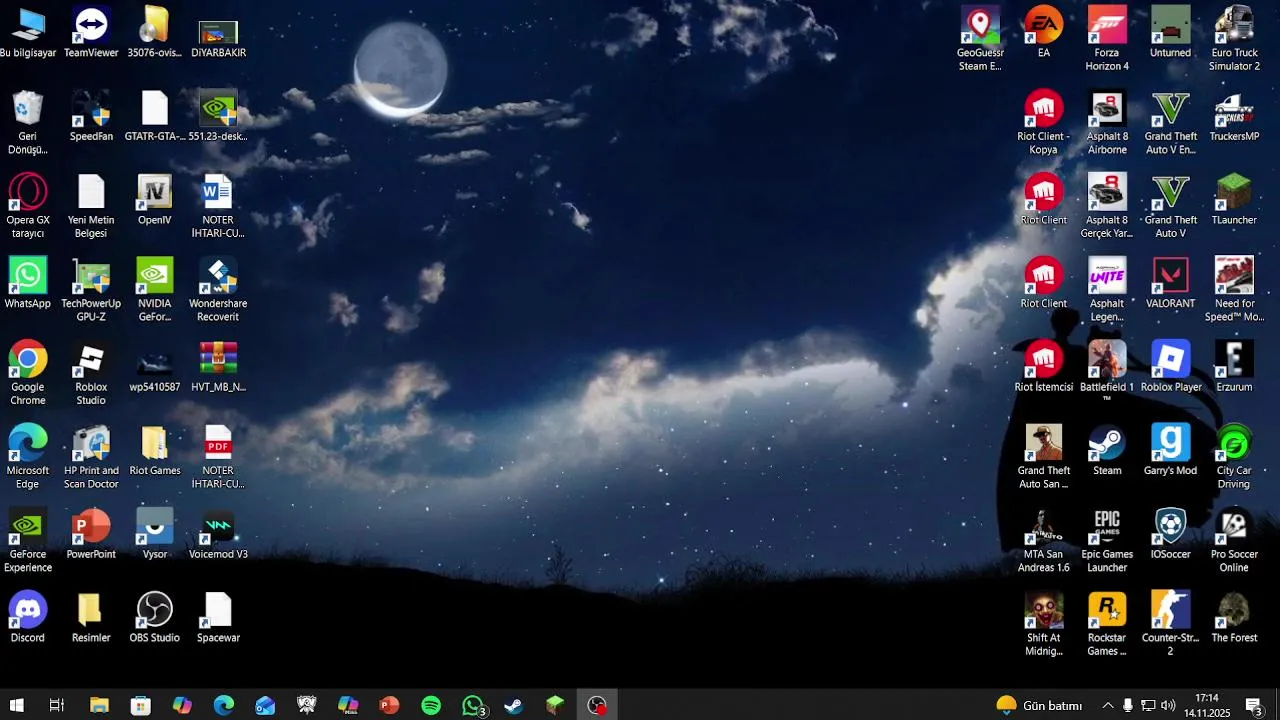
Task: Select the Euro Truck Simulator 2 icon
Action: coord(1234,39)
